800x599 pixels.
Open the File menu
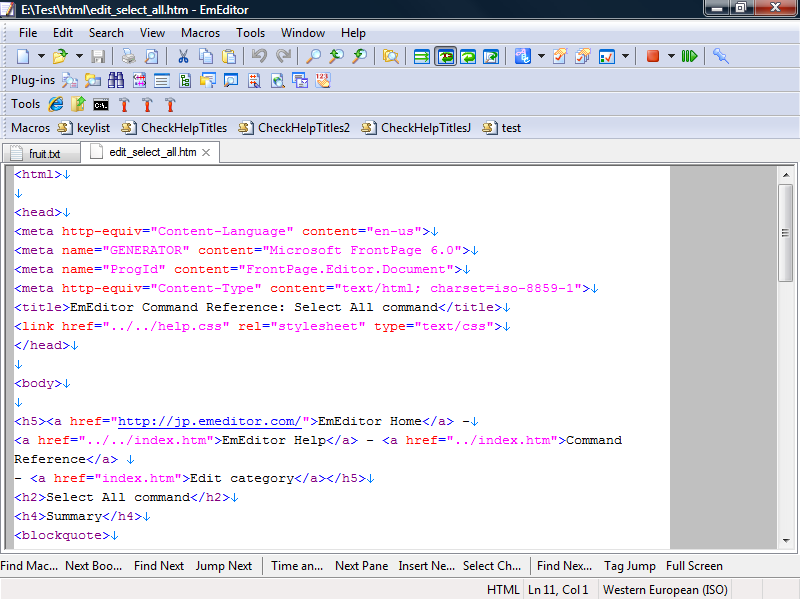pos(28,33)
